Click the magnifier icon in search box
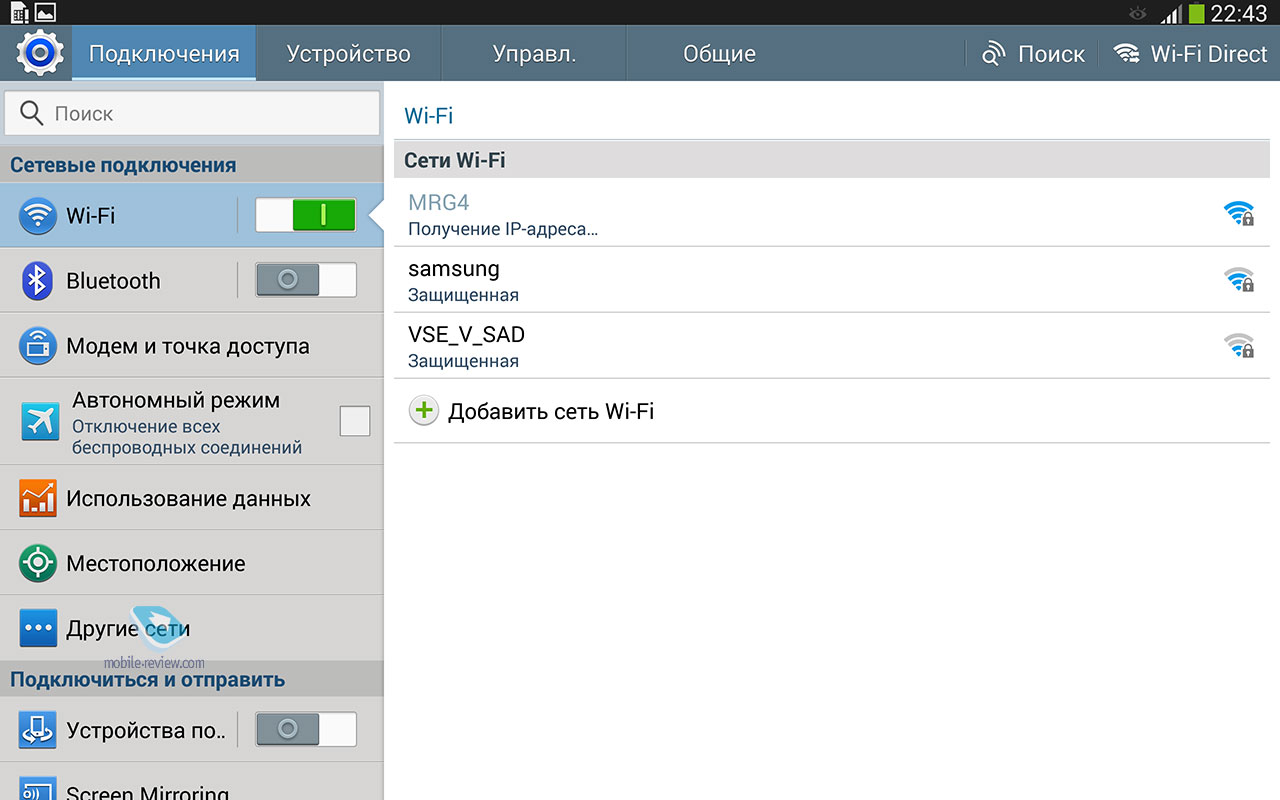This screenshot has height=800, width=1280. 32,113
